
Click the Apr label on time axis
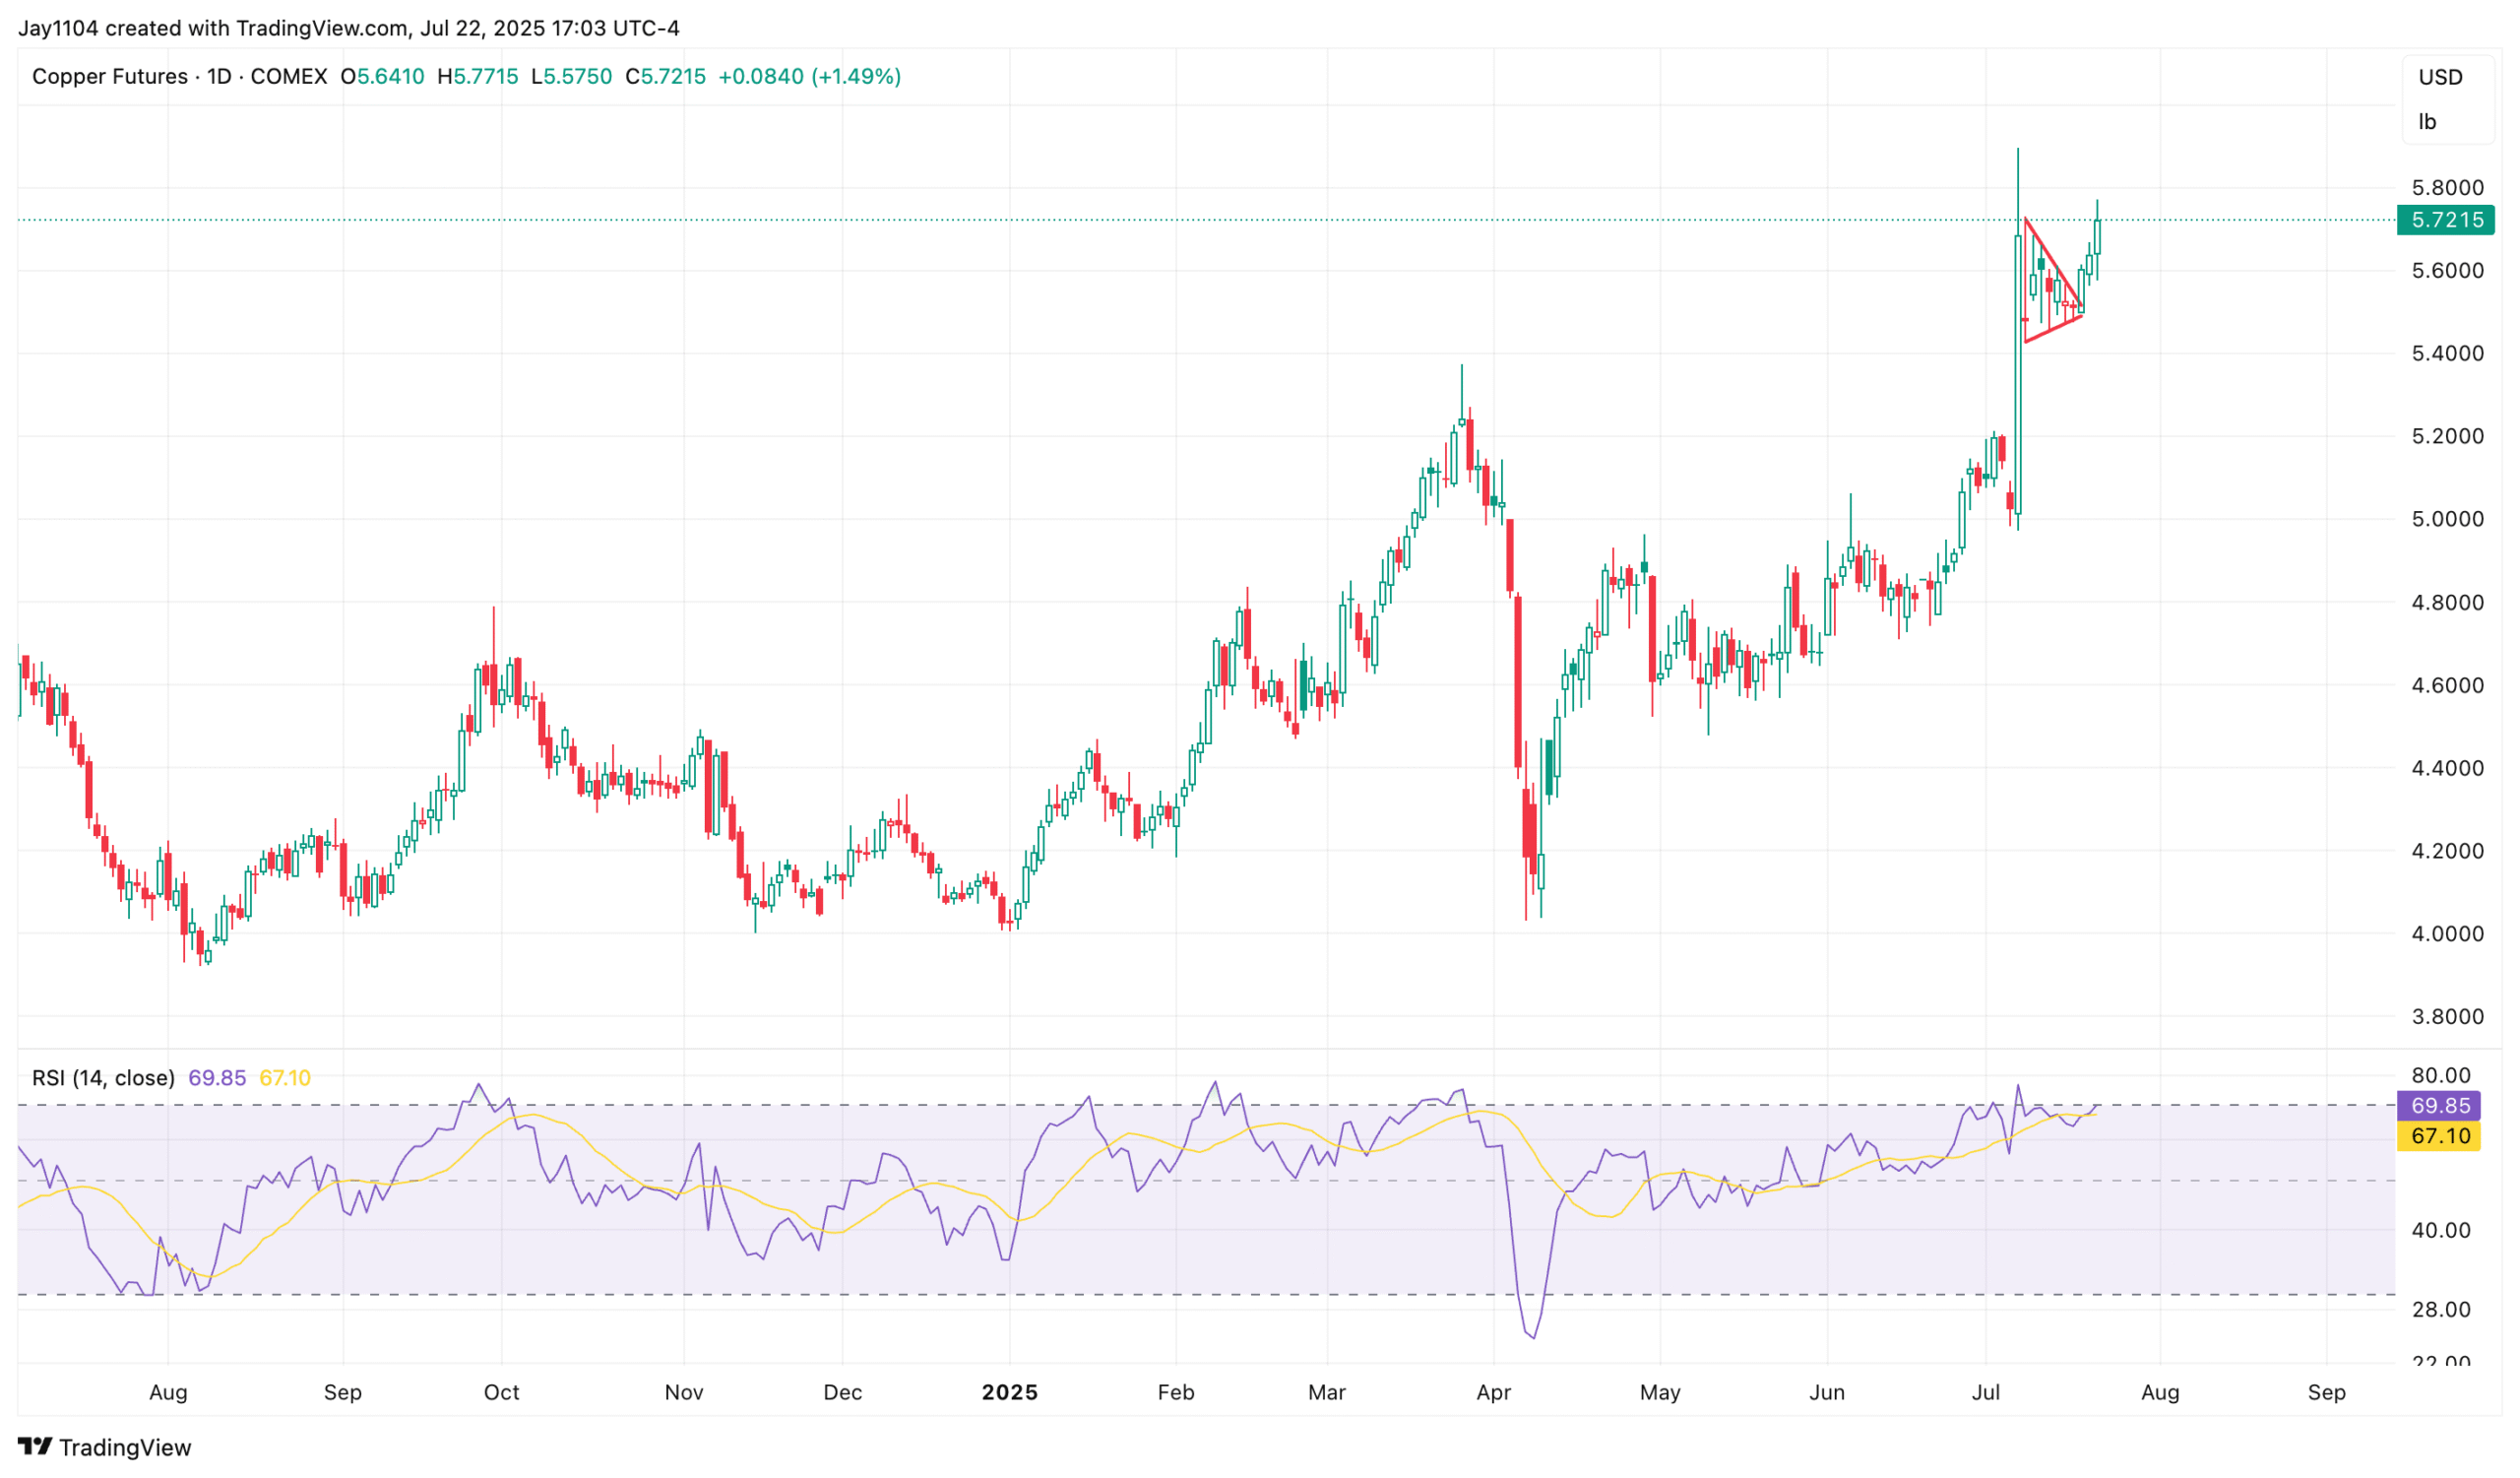point(1494,1393)
